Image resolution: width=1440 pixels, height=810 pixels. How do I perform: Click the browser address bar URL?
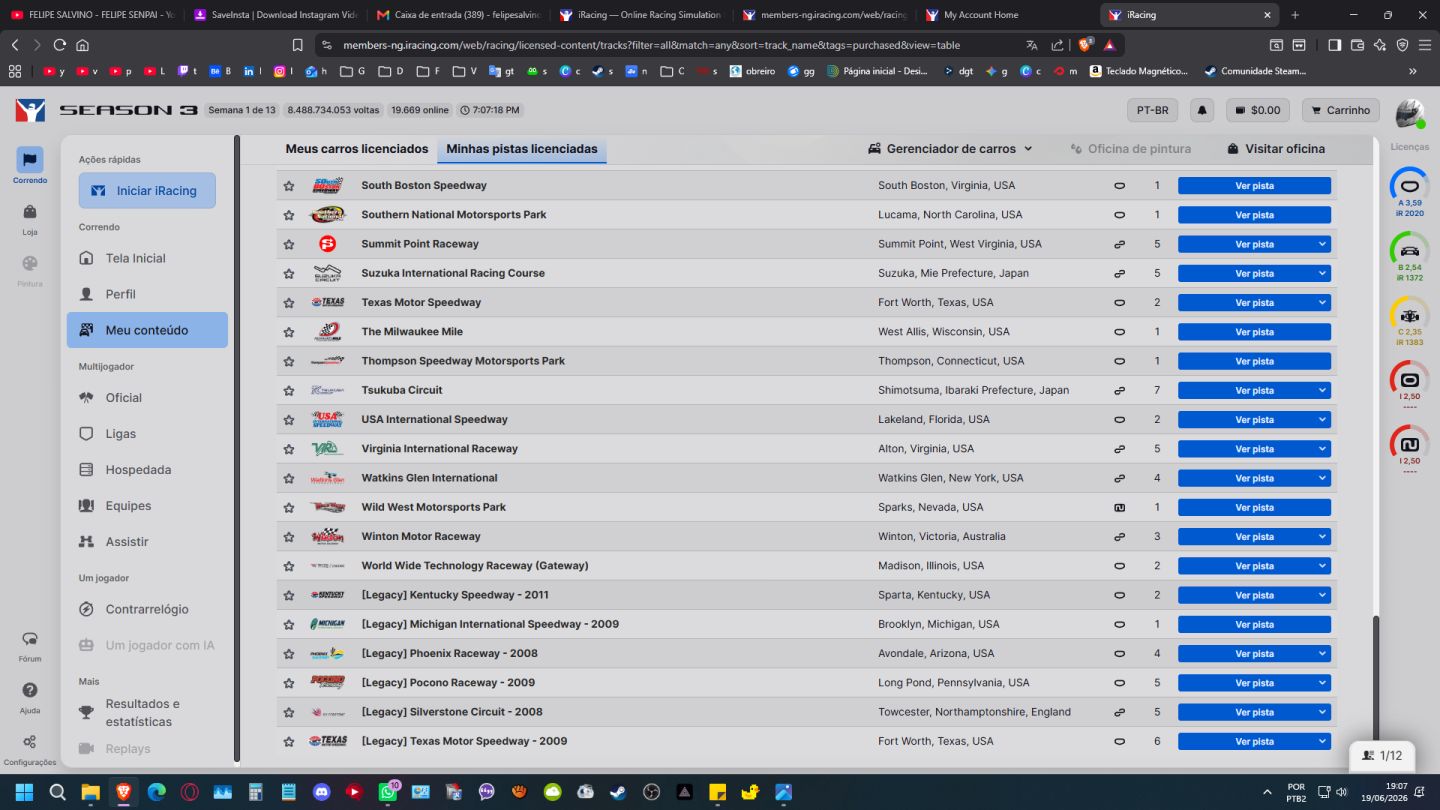pos(651,45)
